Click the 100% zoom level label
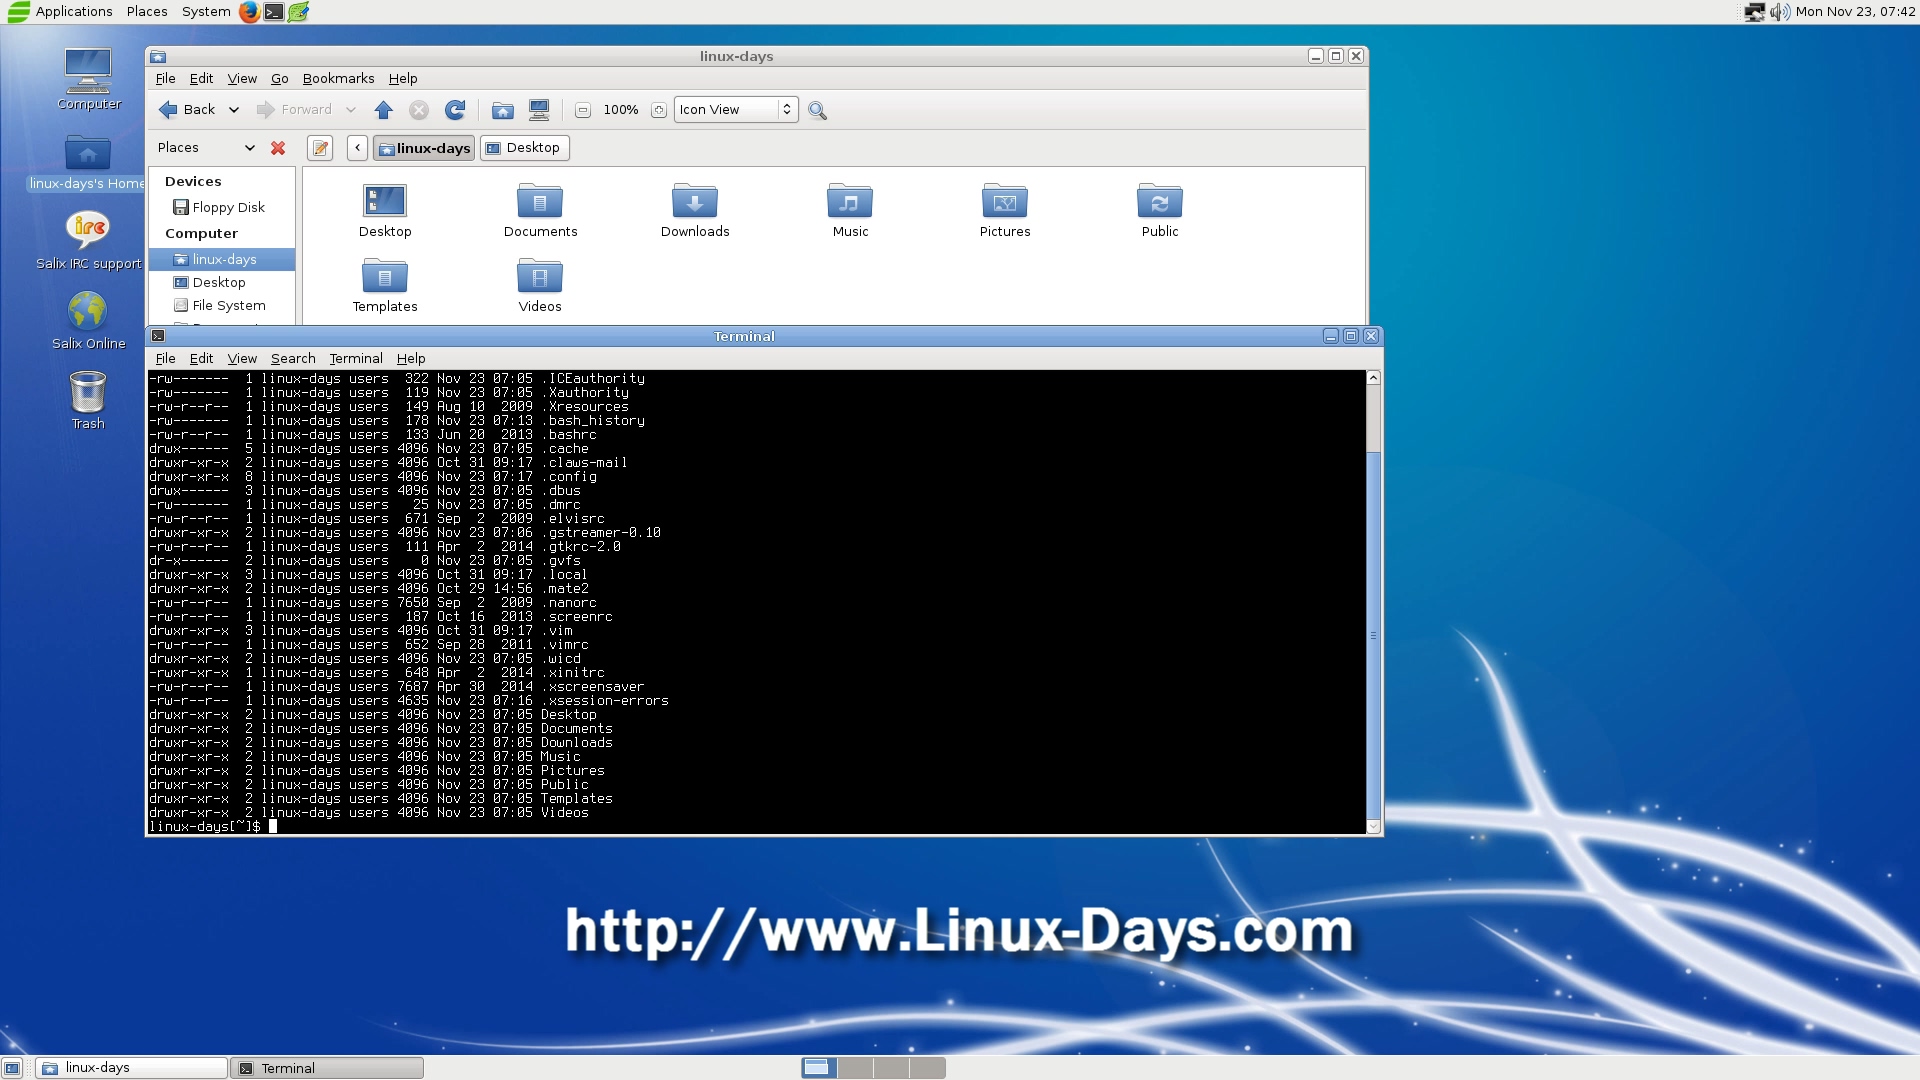Image resolution: width=1920 pixels, height=1080 pixels. point(620,110)
